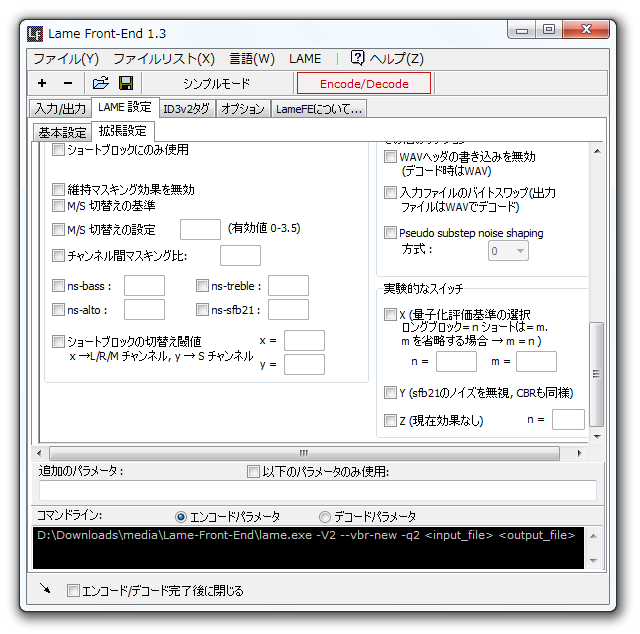Click the command line box scroll-up arrow

(x=593, y=536)
